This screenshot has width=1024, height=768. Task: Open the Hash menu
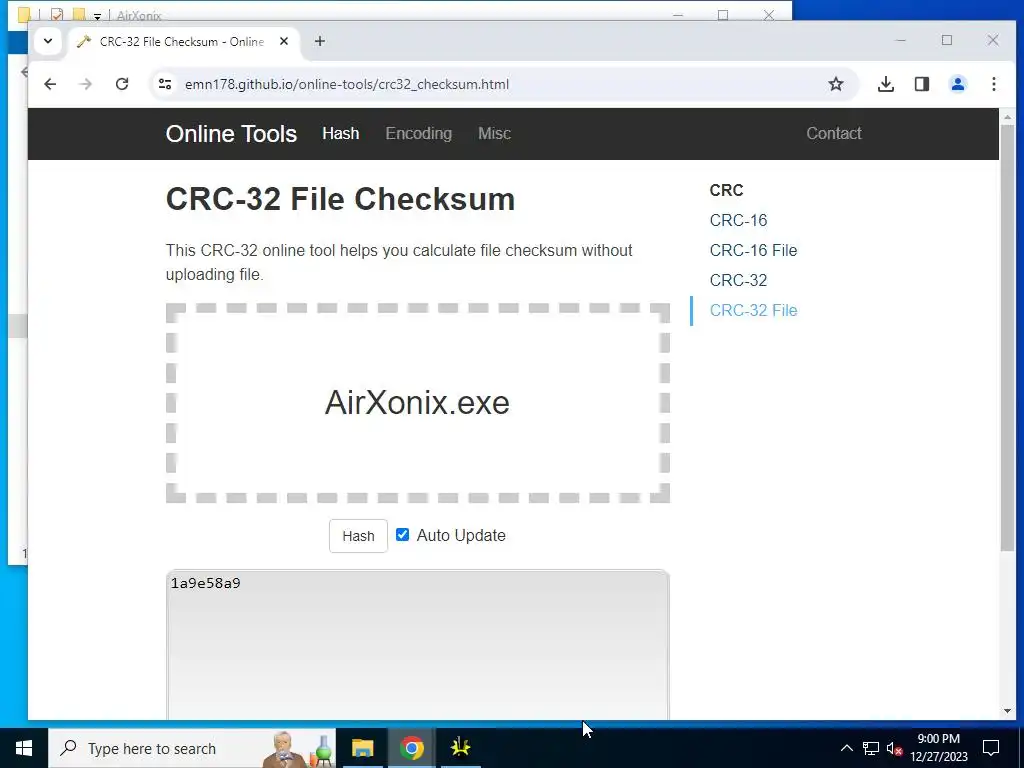341,133
